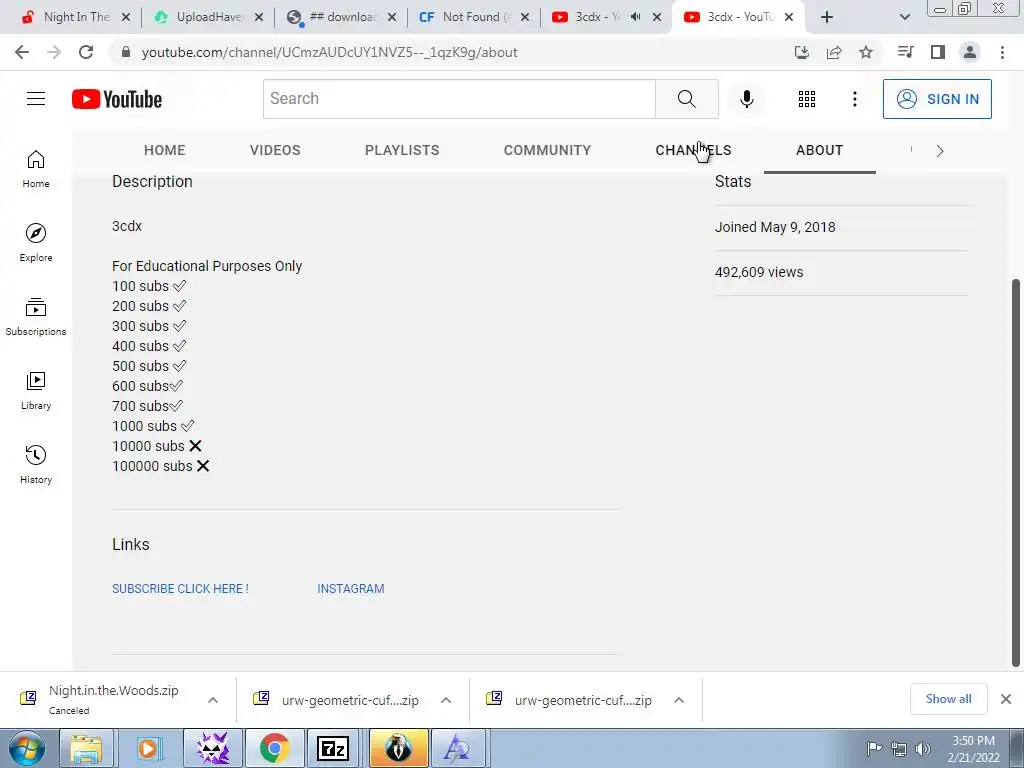1024x768 pixels.
Task: Expand options for first urw-geometric zip download
Action: click(x=446, y=700)
